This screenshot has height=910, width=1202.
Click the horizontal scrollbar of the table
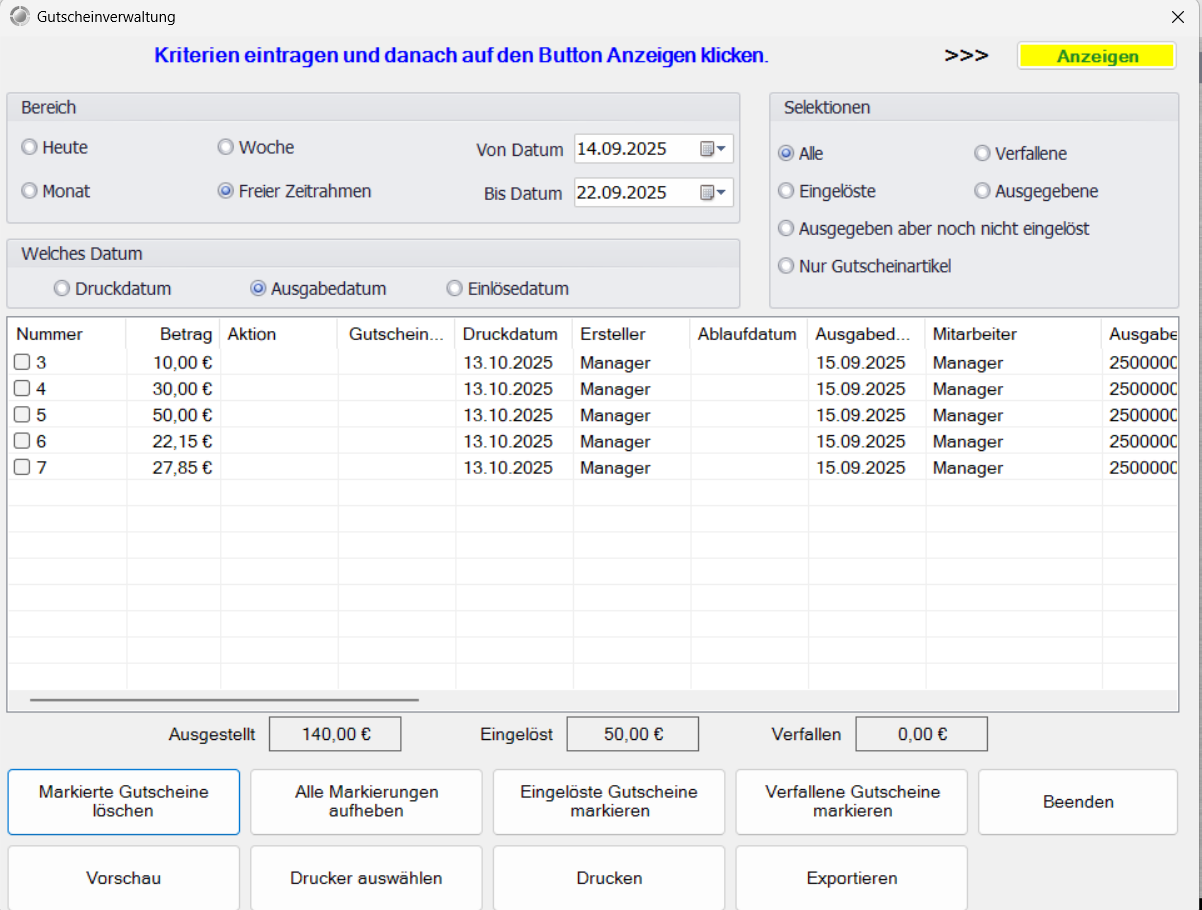pos(224,700)
